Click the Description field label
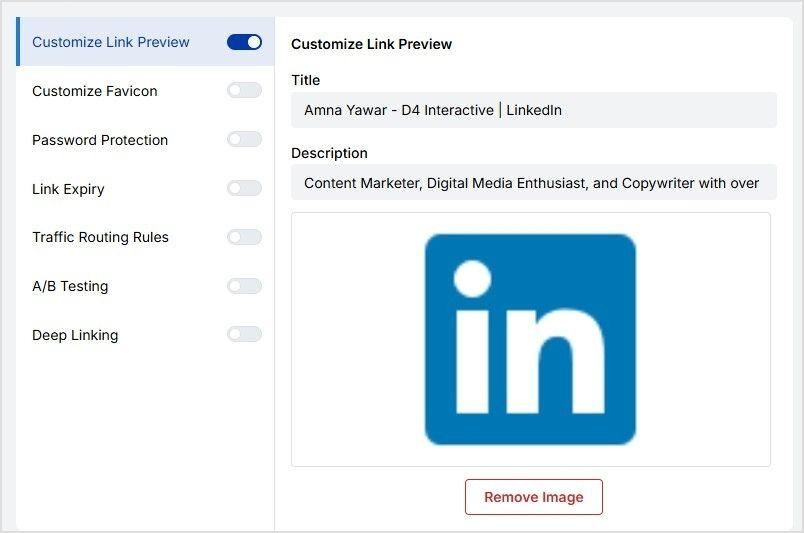This screenshot has height=533, width=804. (x=329, y=153)
